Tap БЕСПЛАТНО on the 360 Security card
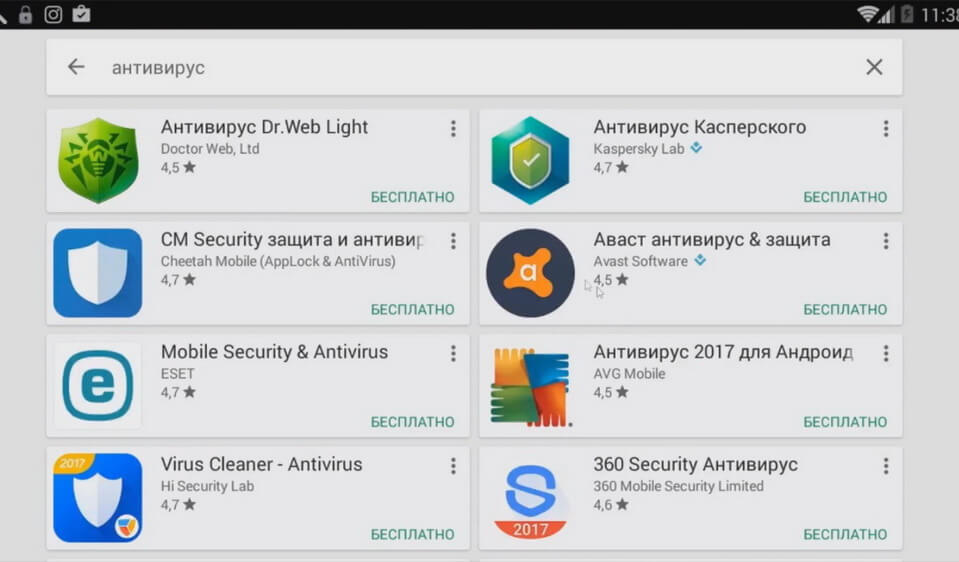This screenshot has height=562, width=959. tap(845, 534)
